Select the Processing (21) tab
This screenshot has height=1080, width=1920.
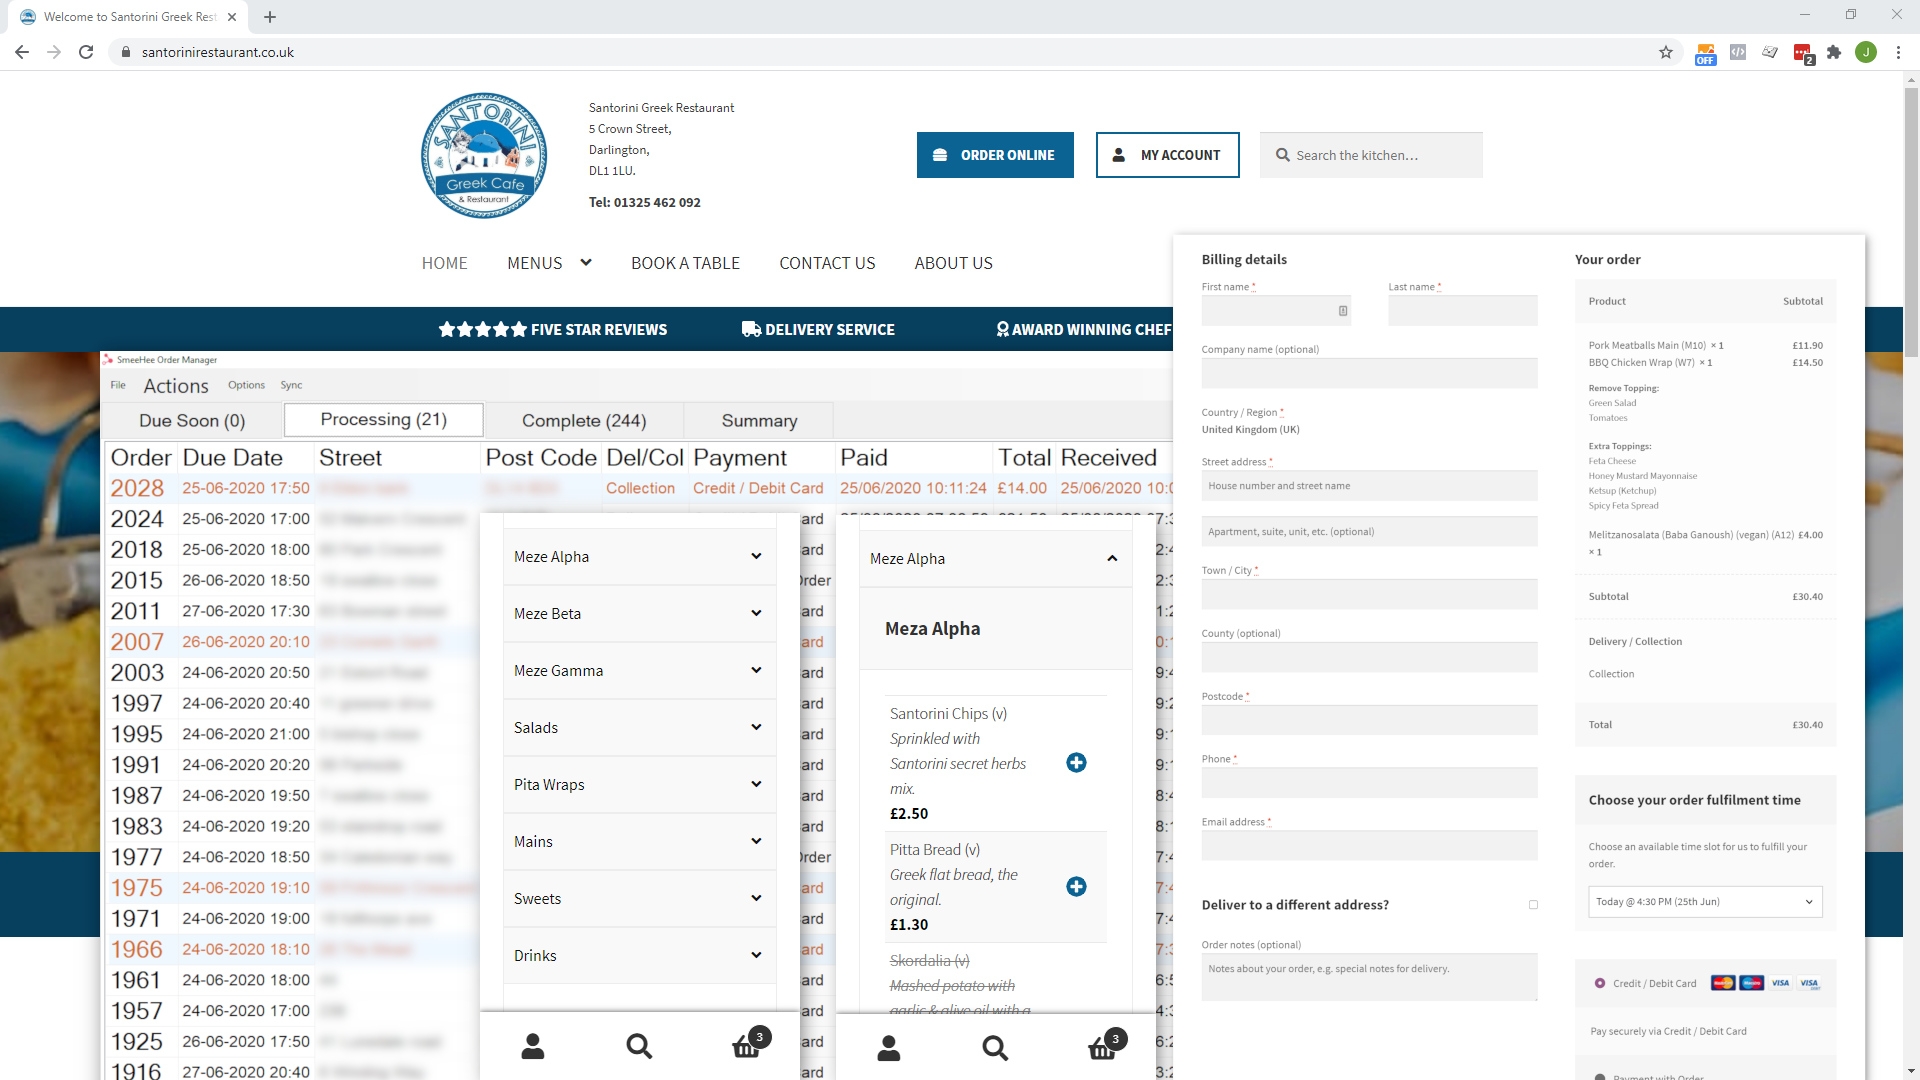384,420
